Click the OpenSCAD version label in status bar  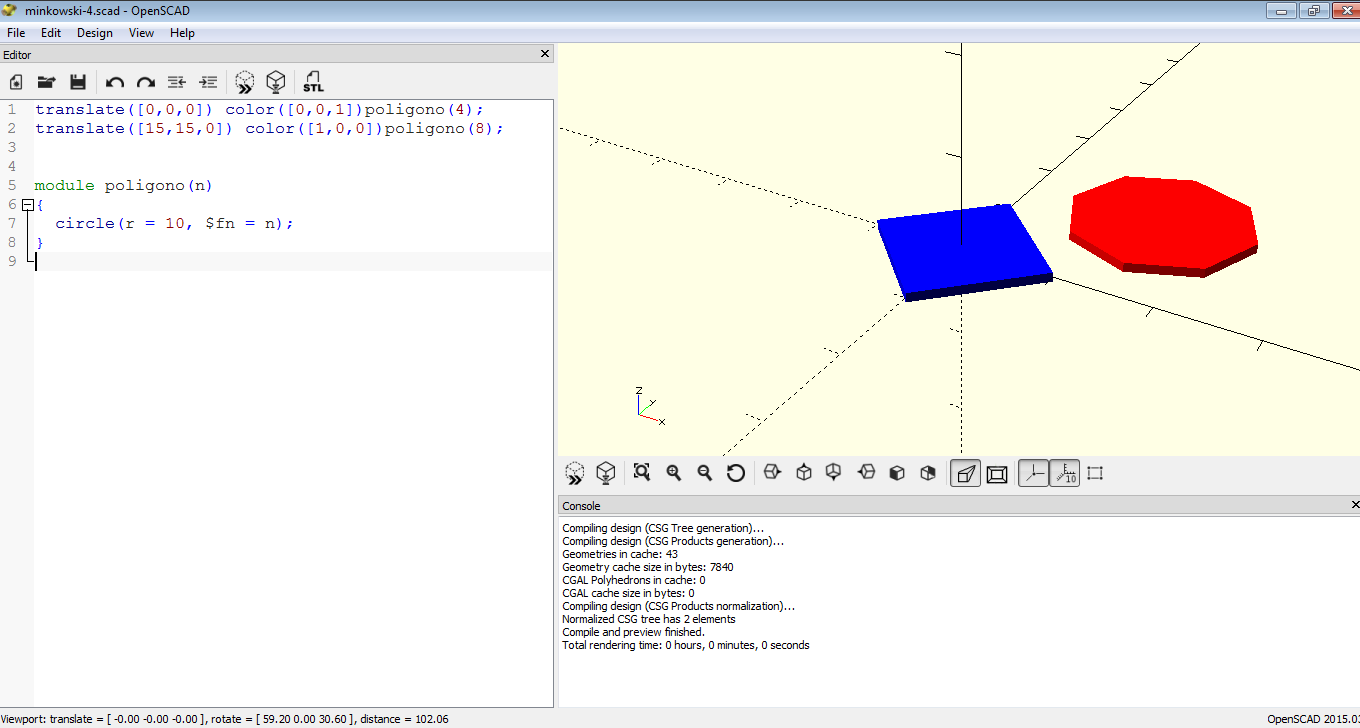1313,719
